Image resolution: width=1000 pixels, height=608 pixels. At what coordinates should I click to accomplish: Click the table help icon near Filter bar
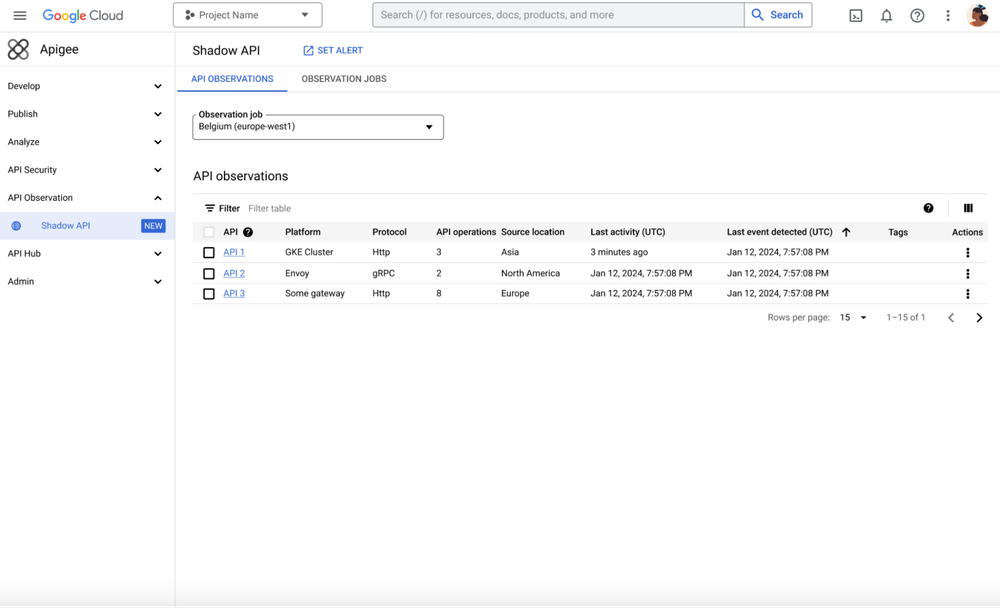(929, 208)
